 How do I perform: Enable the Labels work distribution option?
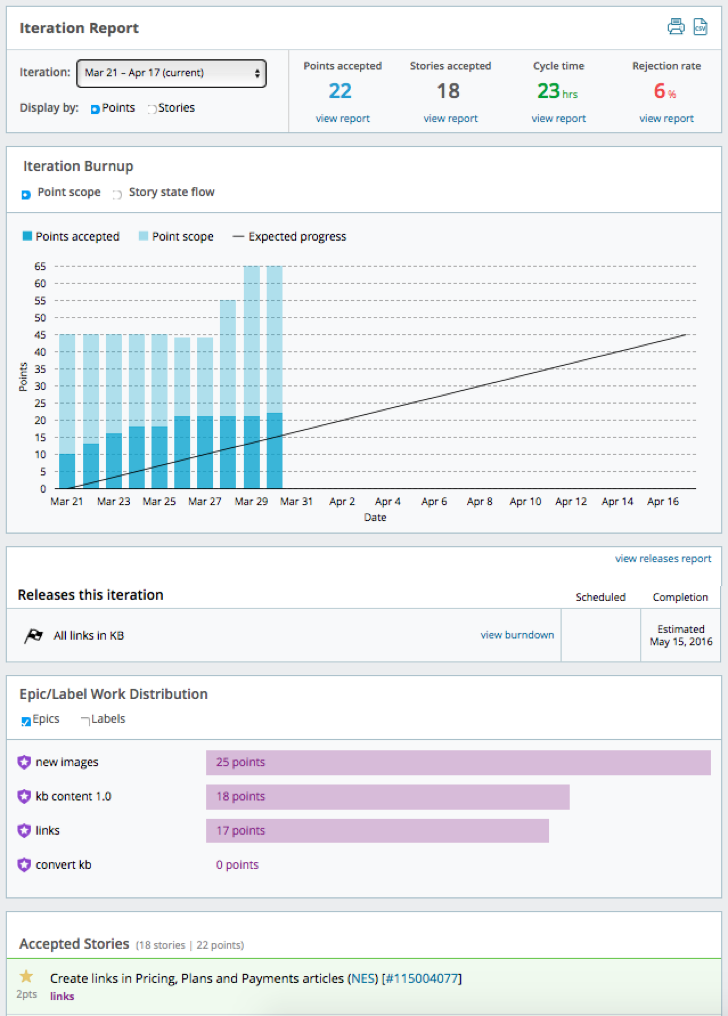85,720
